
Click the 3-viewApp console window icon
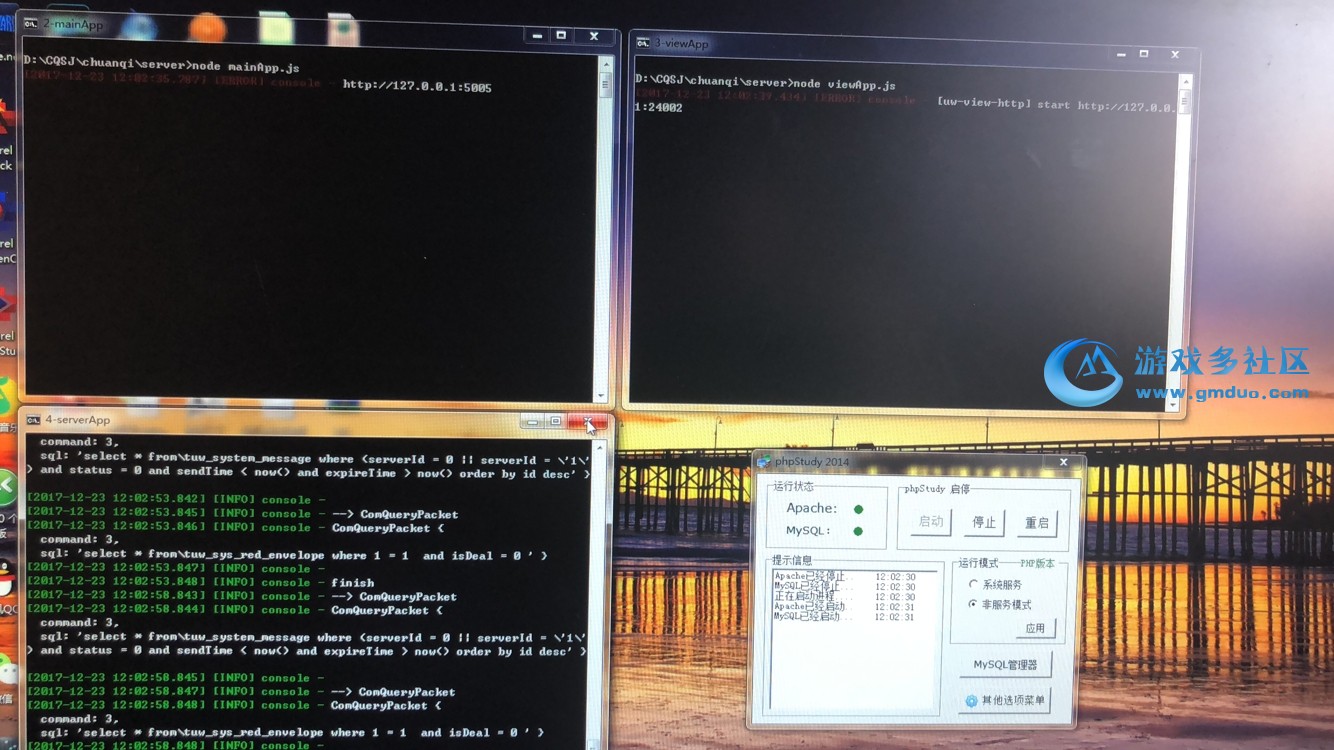[x=643, y=43]
